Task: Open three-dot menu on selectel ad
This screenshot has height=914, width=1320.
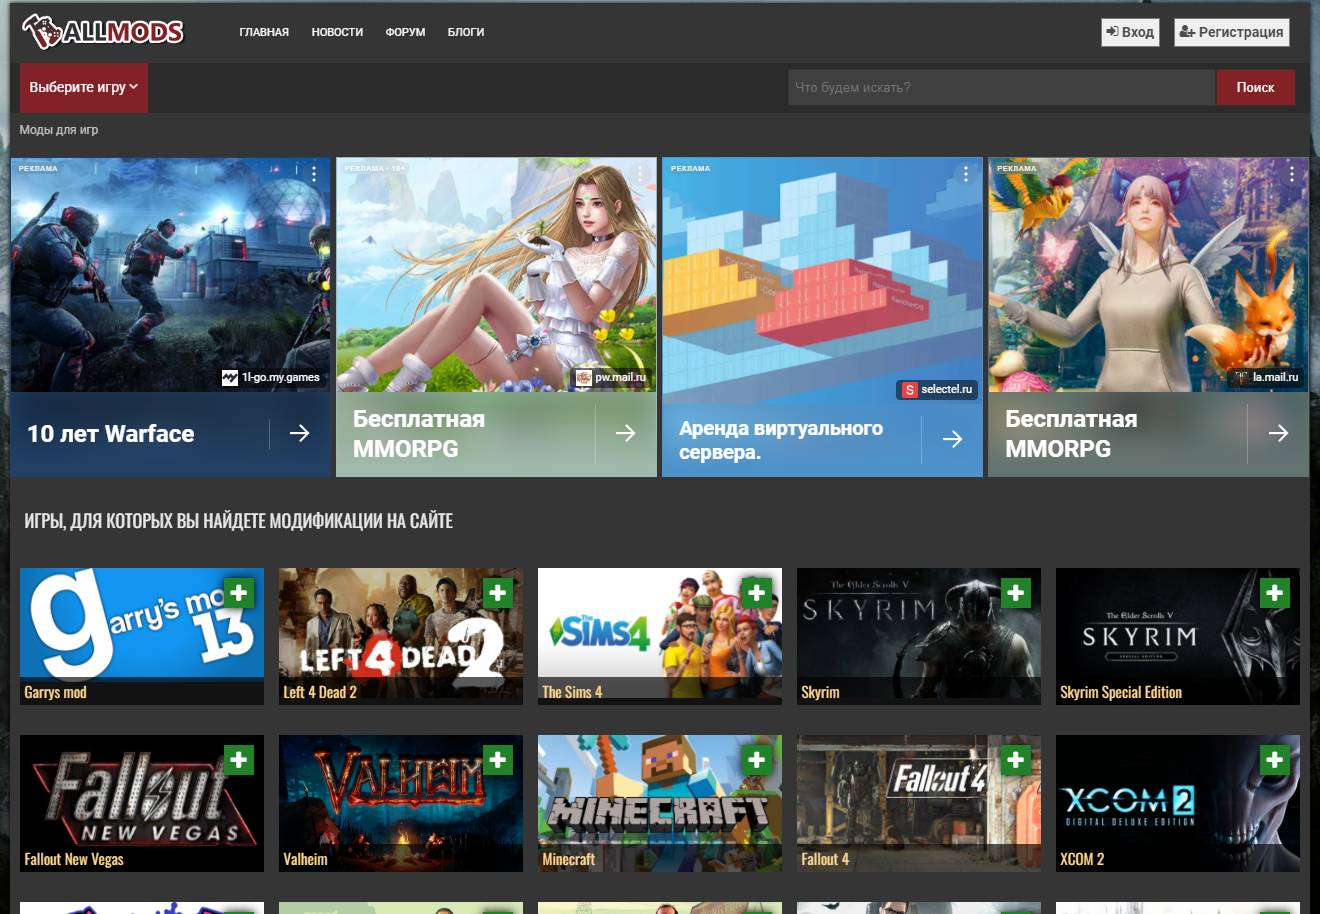Action: 966,174
